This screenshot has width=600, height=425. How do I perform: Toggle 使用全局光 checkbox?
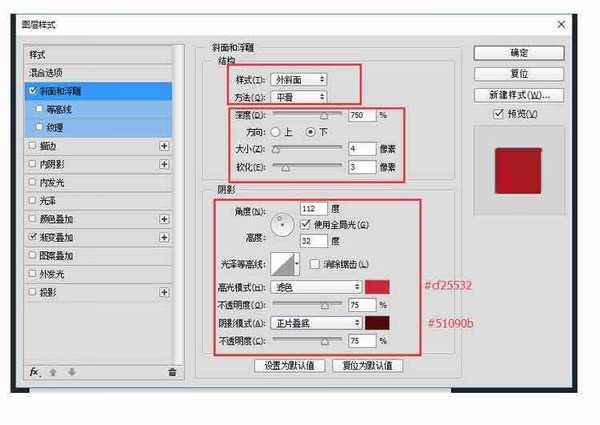(x=305, y=224)
